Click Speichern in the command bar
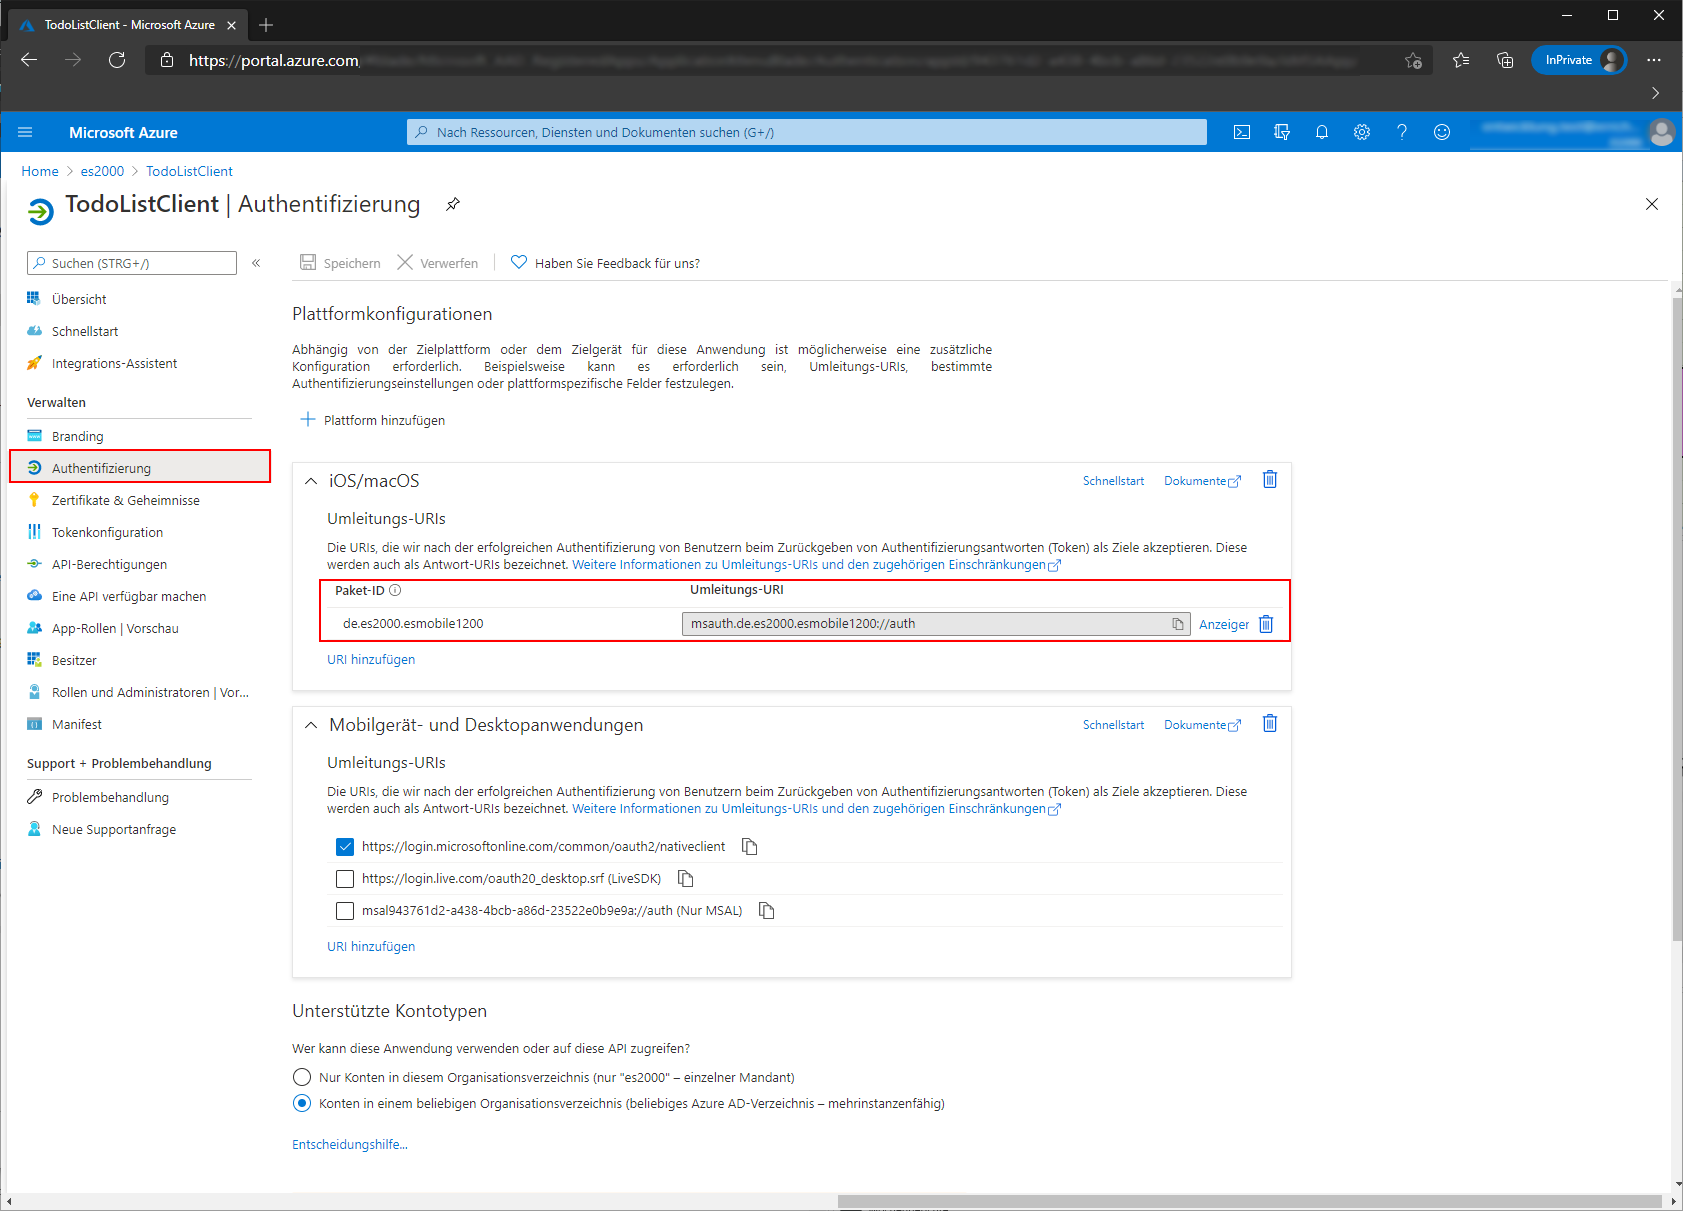Viewport: 1683px width, 1211px height. click(x=340, y=263)
